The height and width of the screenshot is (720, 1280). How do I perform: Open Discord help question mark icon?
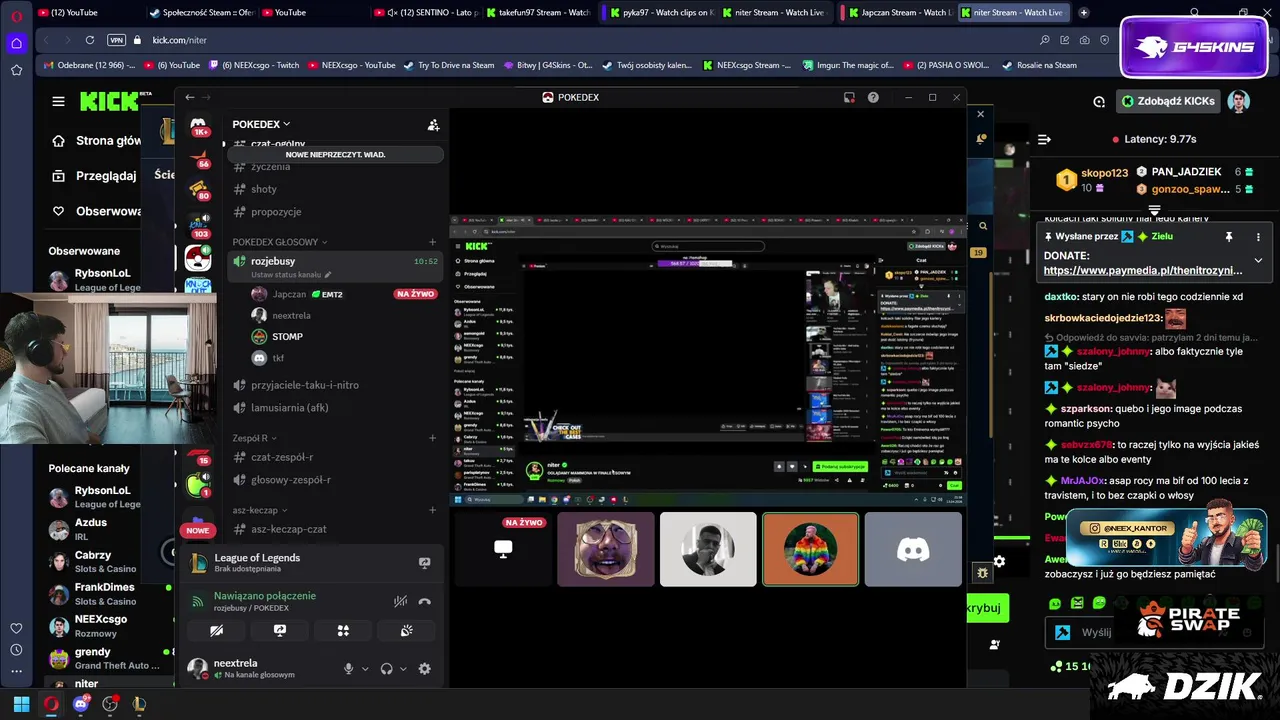pyautogui.click(x=873, y=97)
